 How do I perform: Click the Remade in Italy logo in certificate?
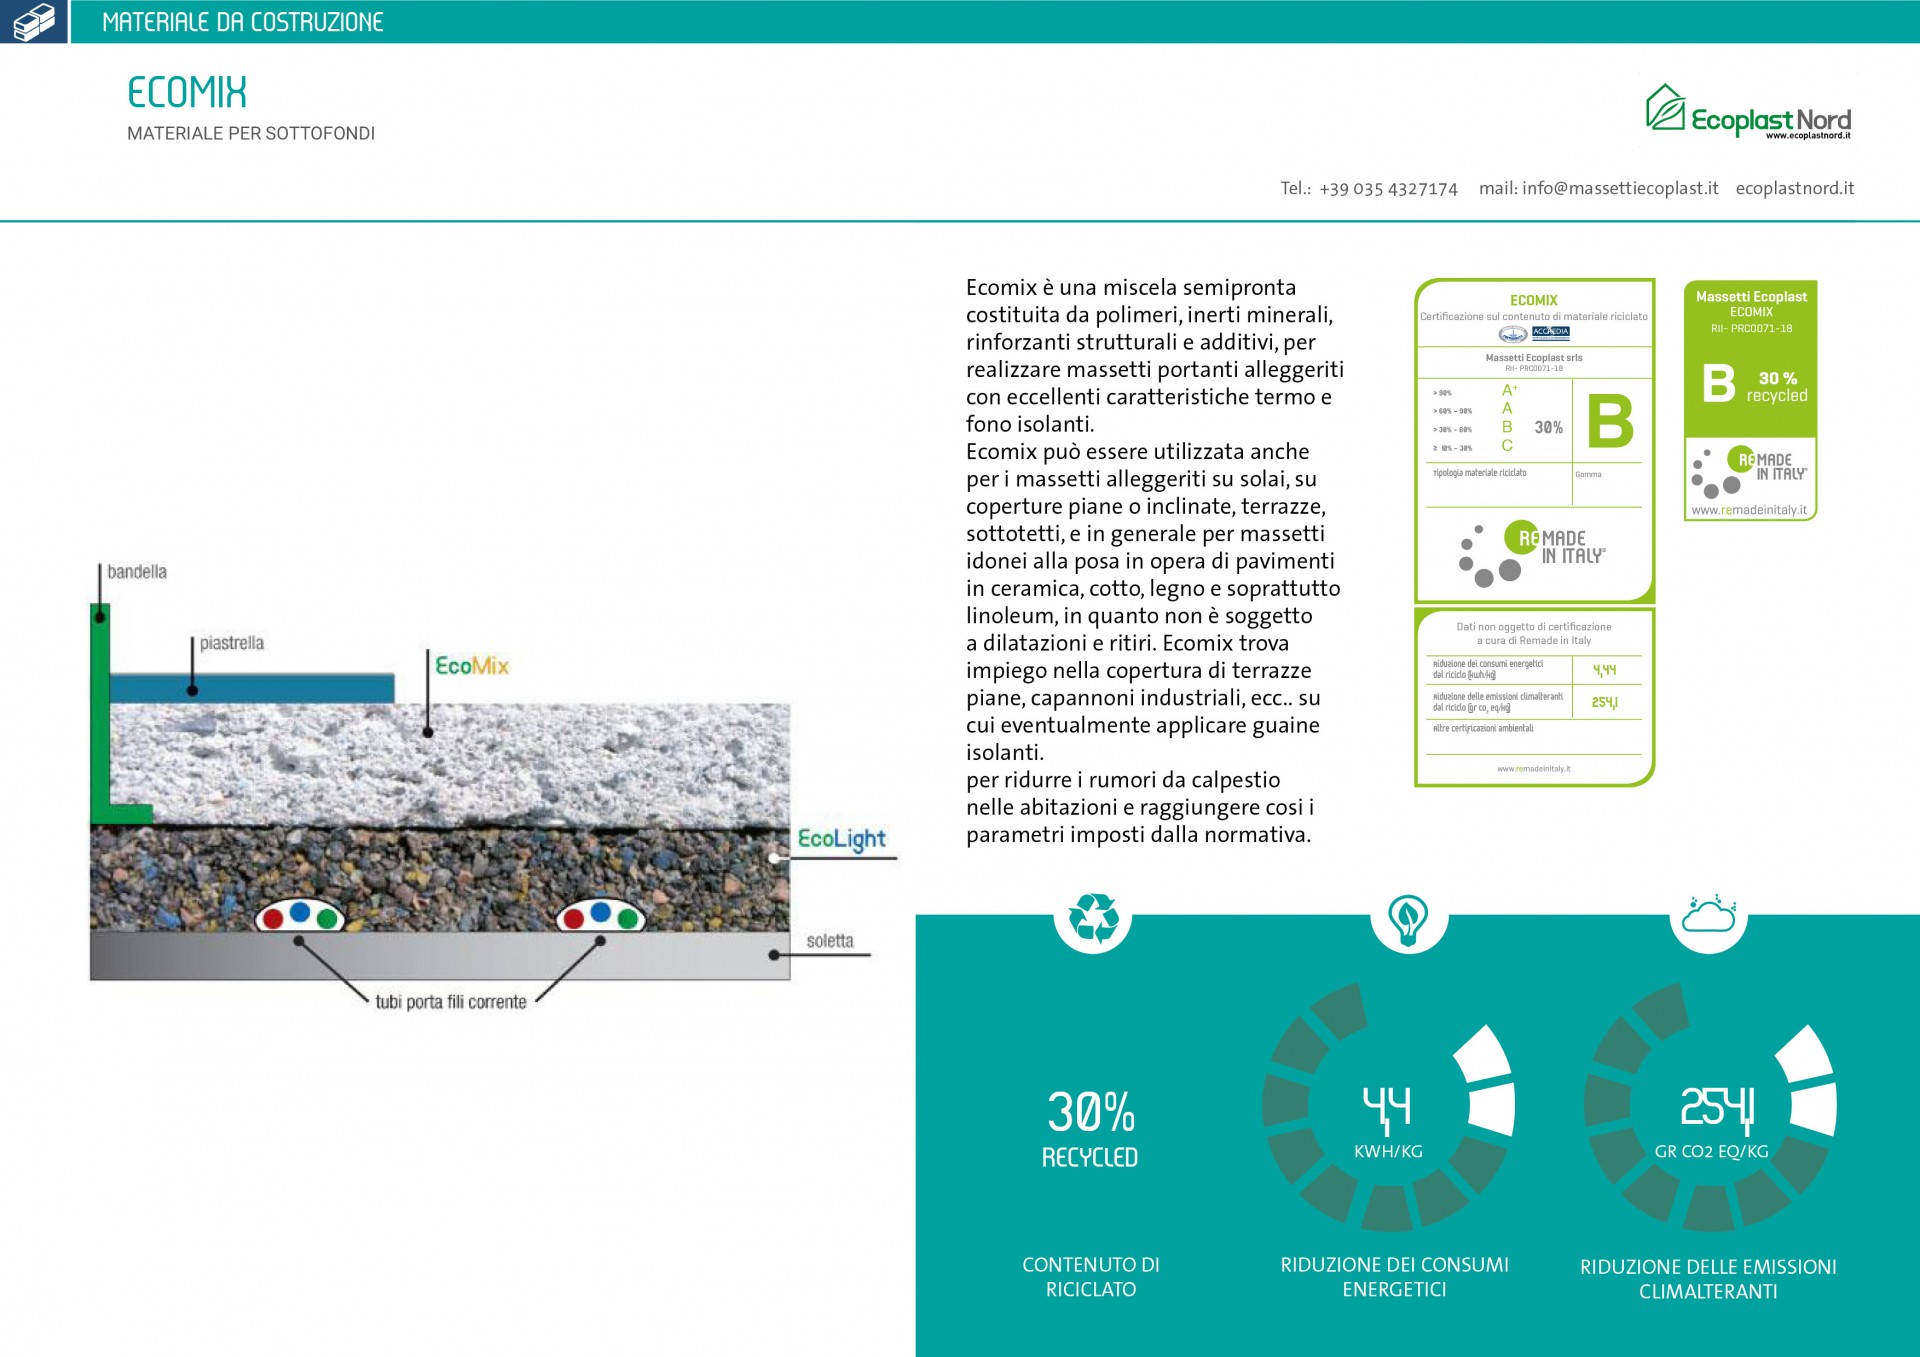point(1532,553)
